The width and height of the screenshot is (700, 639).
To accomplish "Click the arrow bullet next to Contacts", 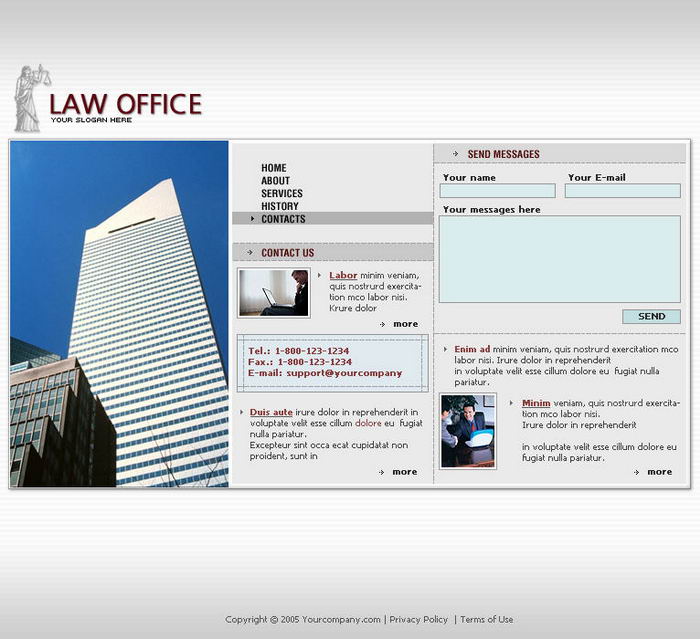I will click(x=252, y=219).
